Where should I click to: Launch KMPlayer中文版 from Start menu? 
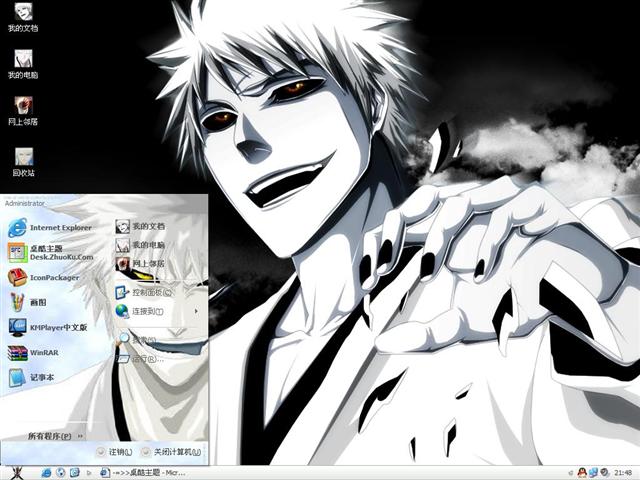pyautogui.click(x=48, y=327)
